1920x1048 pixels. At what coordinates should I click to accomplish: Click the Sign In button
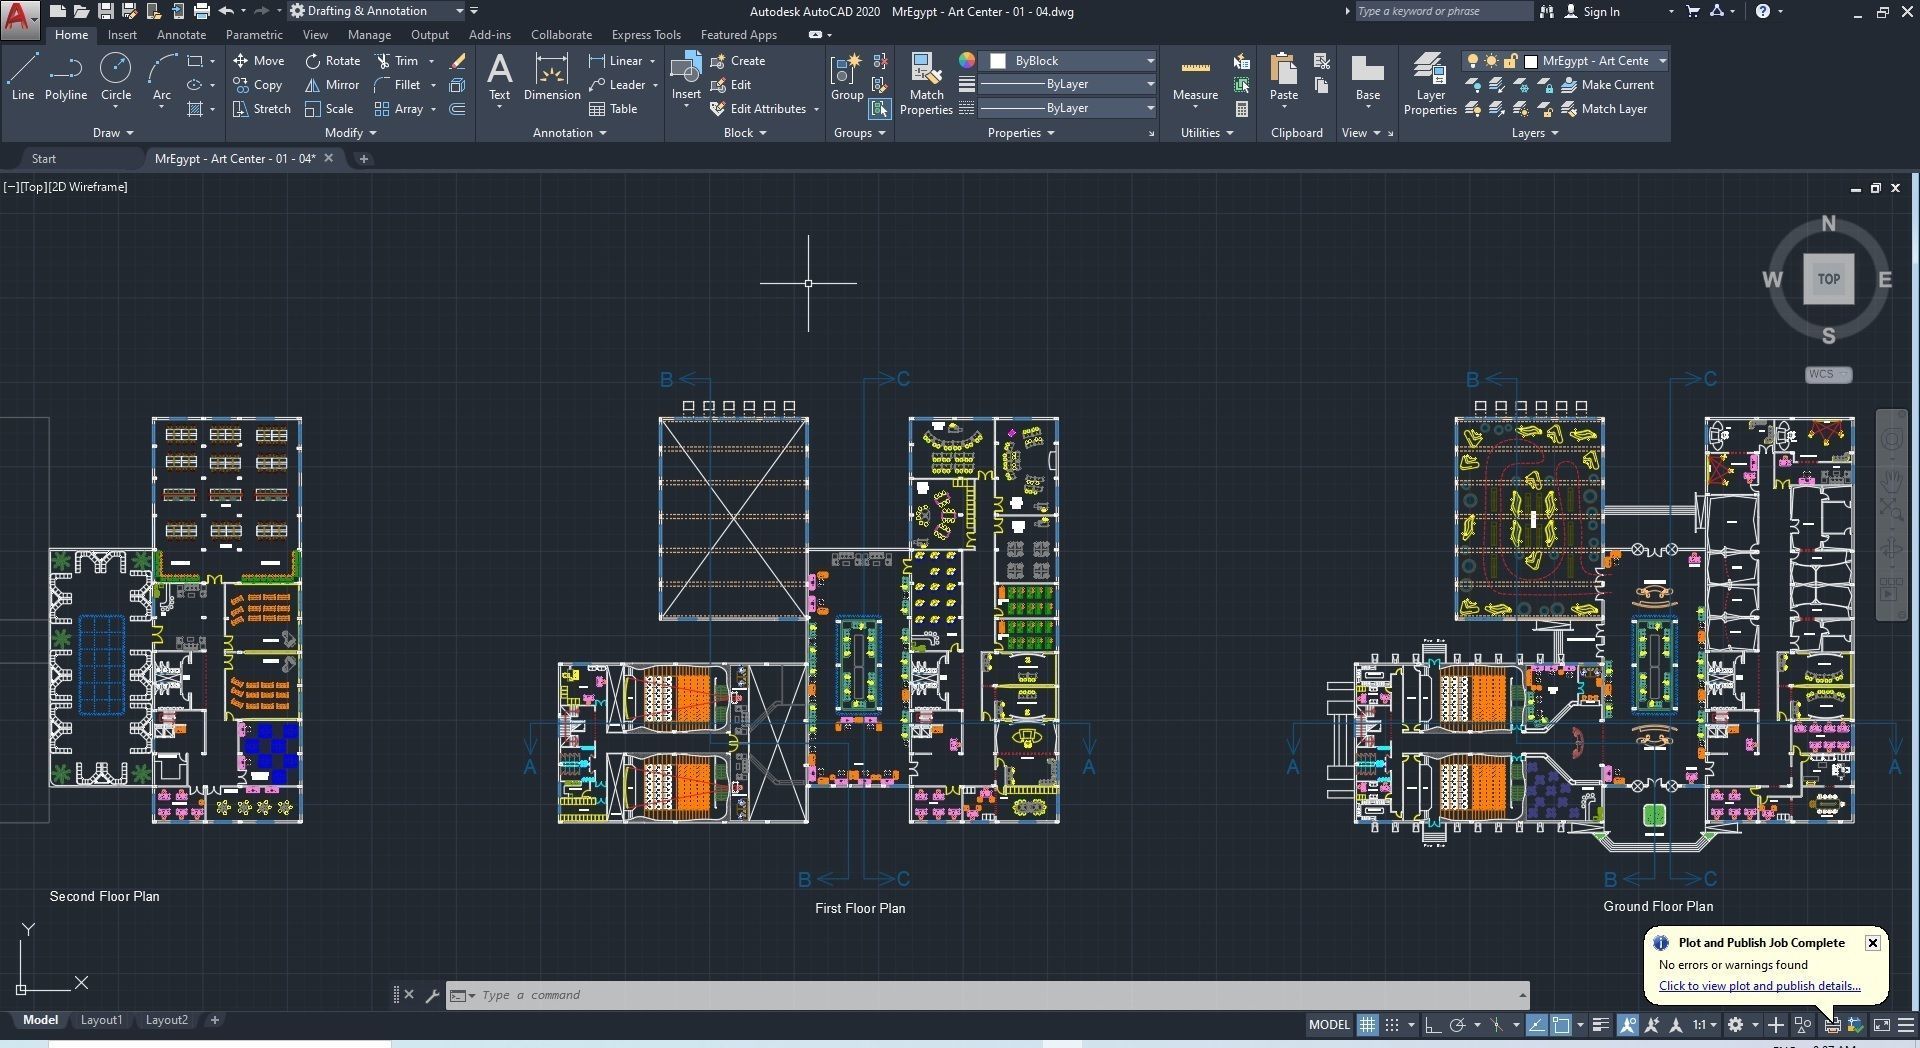pos(1592,11)
